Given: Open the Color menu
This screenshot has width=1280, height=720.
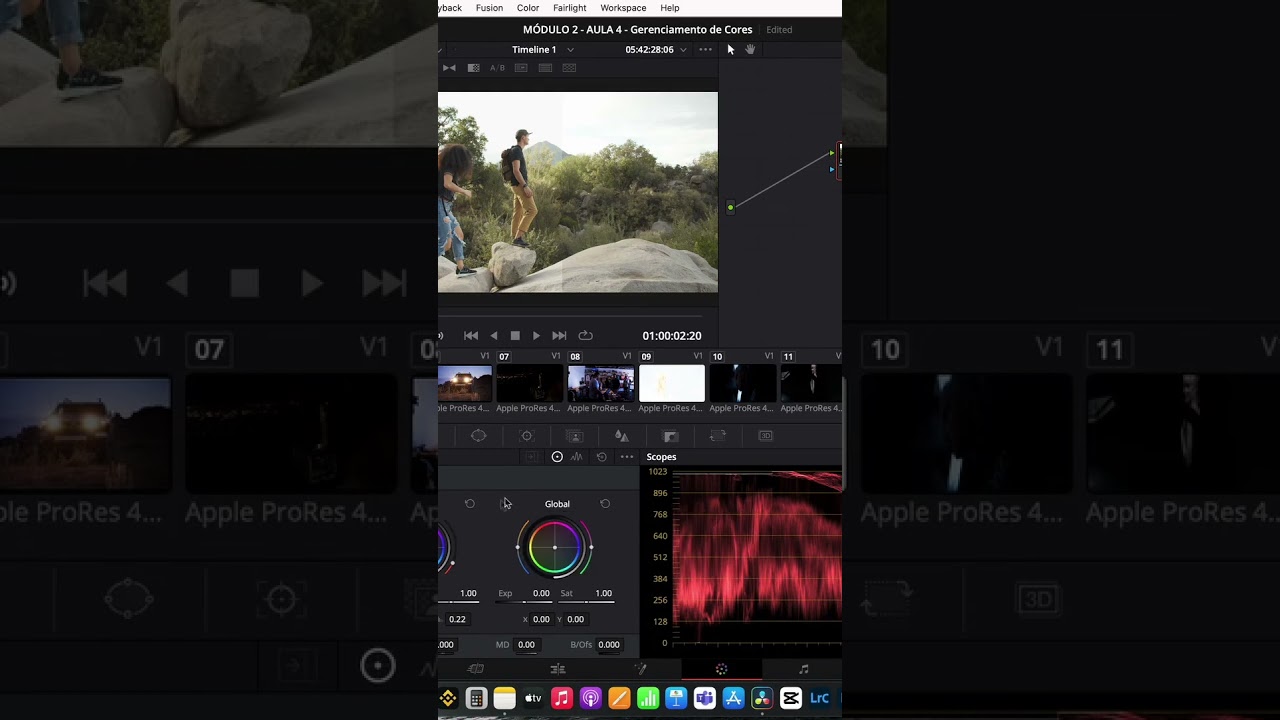Looking at the screenshot, I should [x=528, y=8].
